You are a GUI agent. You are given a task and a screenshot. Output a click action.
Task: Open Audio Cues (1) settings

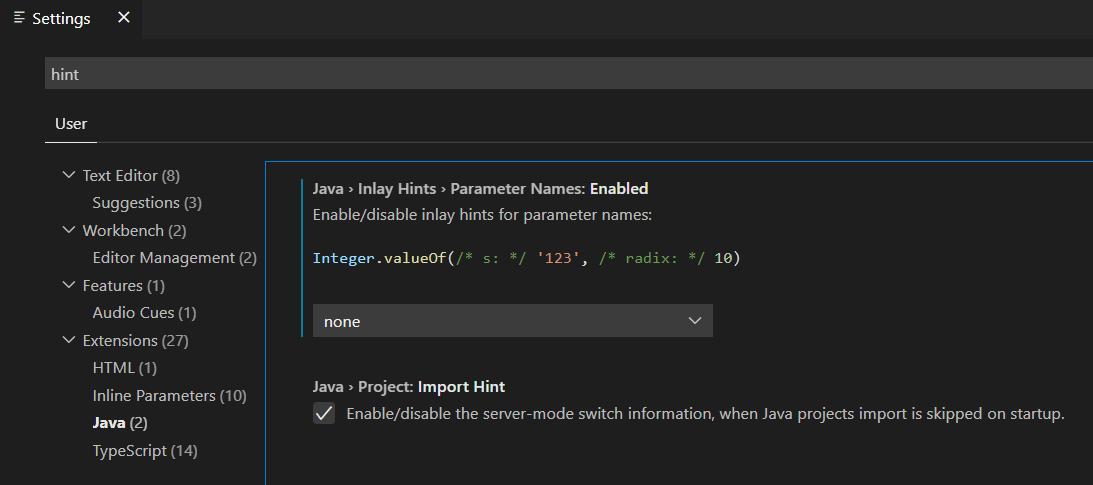(x=144, y=313)
